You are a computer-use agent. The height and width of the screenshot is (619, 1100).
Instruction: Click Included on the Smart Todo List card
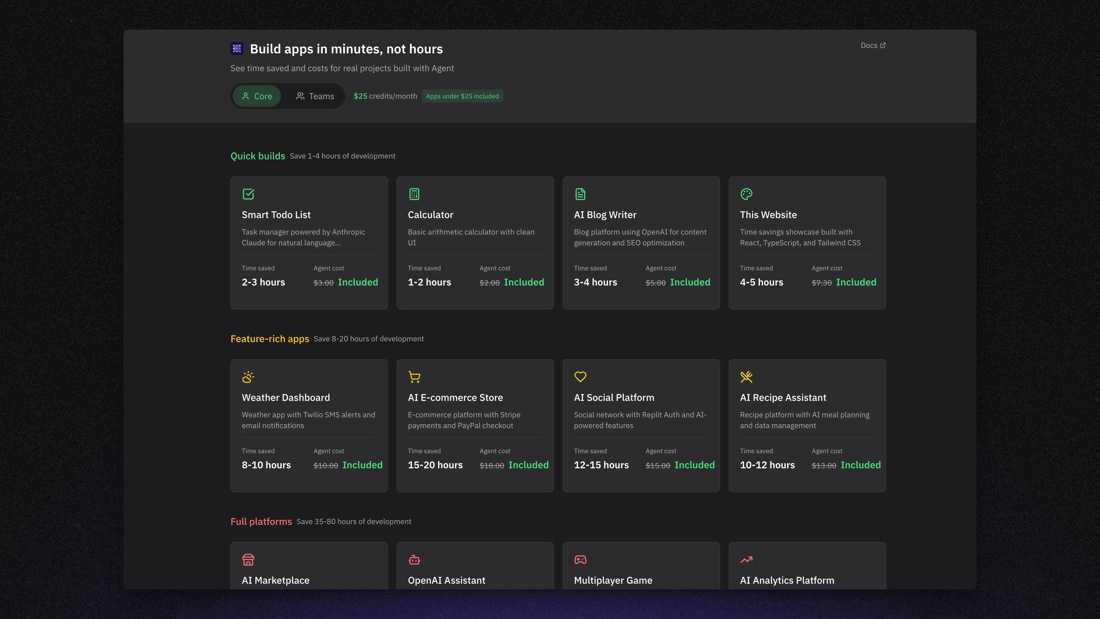click(x=358, y=282)
